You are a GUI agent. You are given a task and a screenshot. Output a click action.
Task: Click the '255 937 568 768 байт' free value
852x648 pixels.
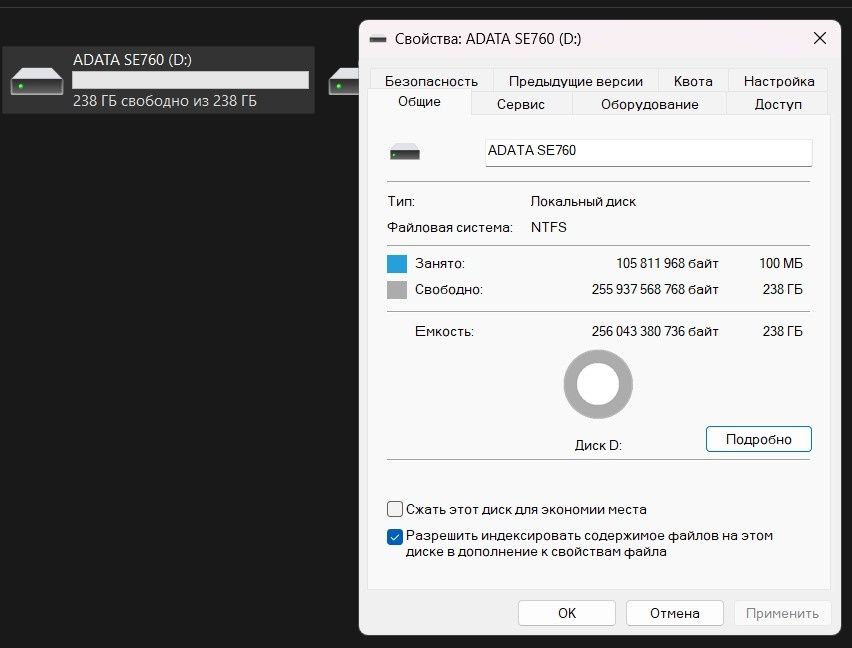click(x=655, y=290)
